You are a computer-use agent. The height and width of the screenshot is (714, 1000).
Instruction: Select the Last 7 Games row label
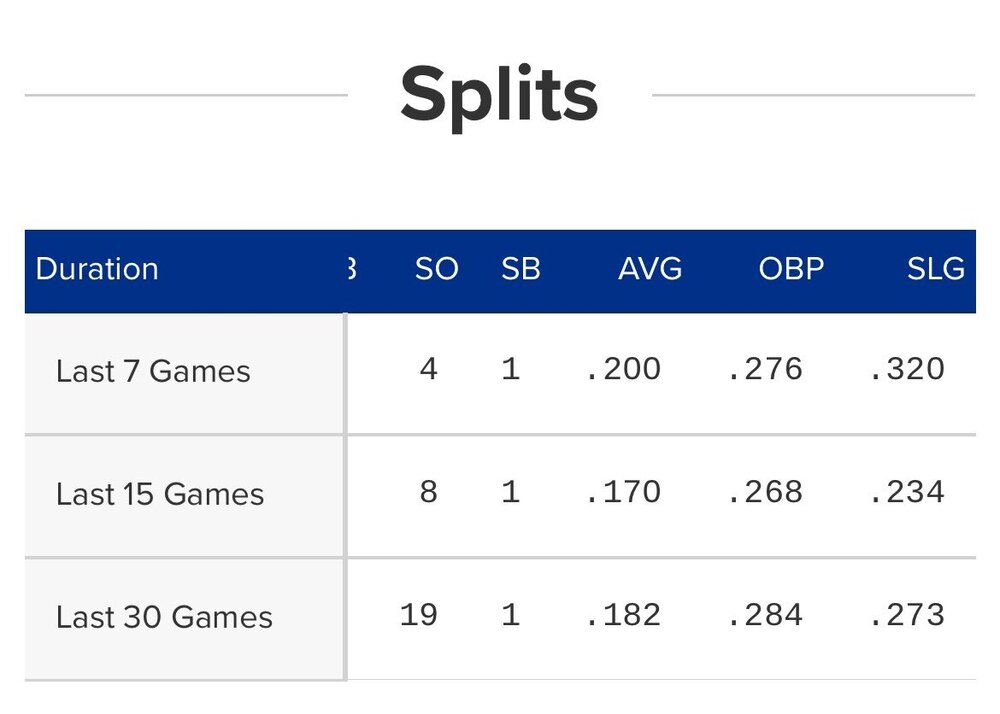tap(153, 372)
